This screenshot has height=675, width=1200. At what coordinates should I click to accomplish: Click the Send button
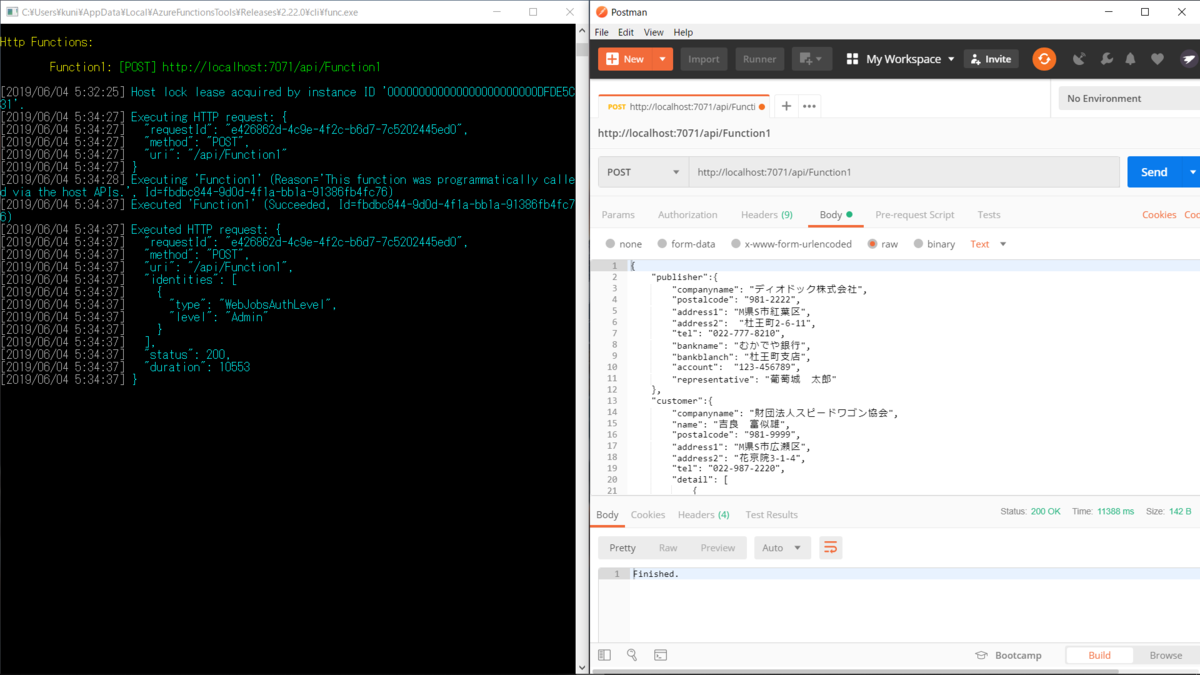pyautogui.click(x=1155, y=172)
